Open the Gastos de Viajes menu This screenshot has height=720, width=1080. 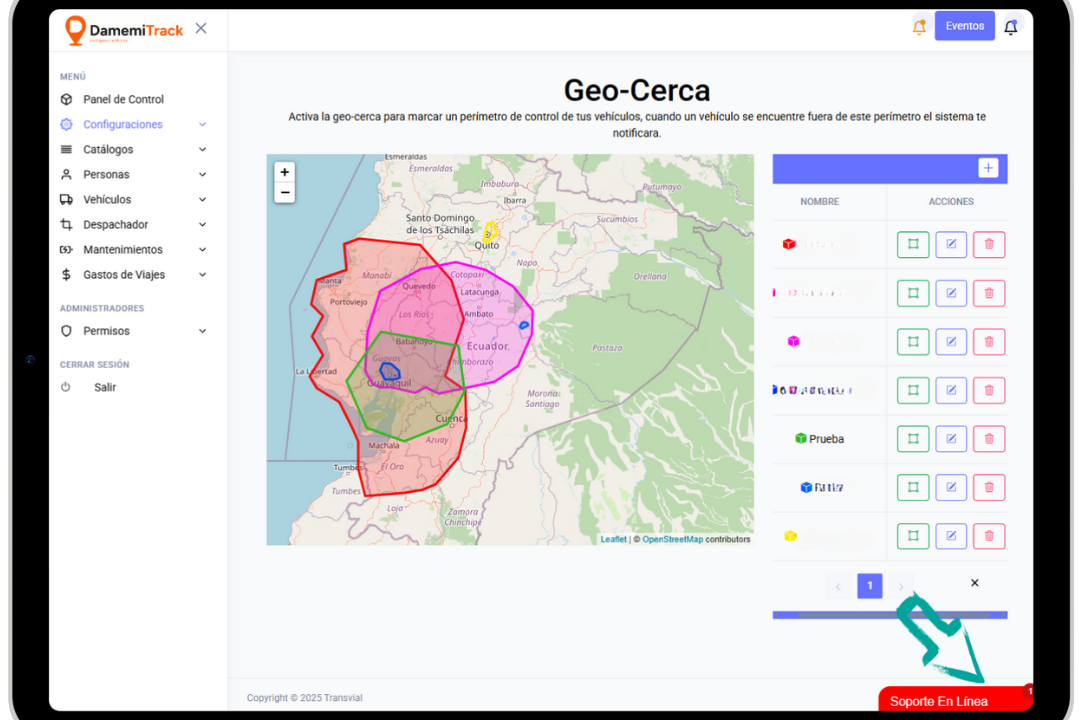point(124,275)
